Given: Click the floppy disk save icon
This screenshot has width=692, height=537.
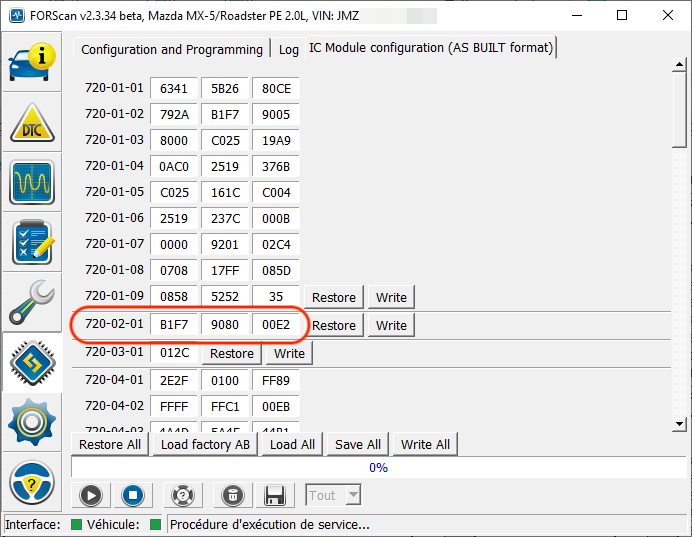Looking at the screenshot, I should pyautogui.click(x=274, y=495).
